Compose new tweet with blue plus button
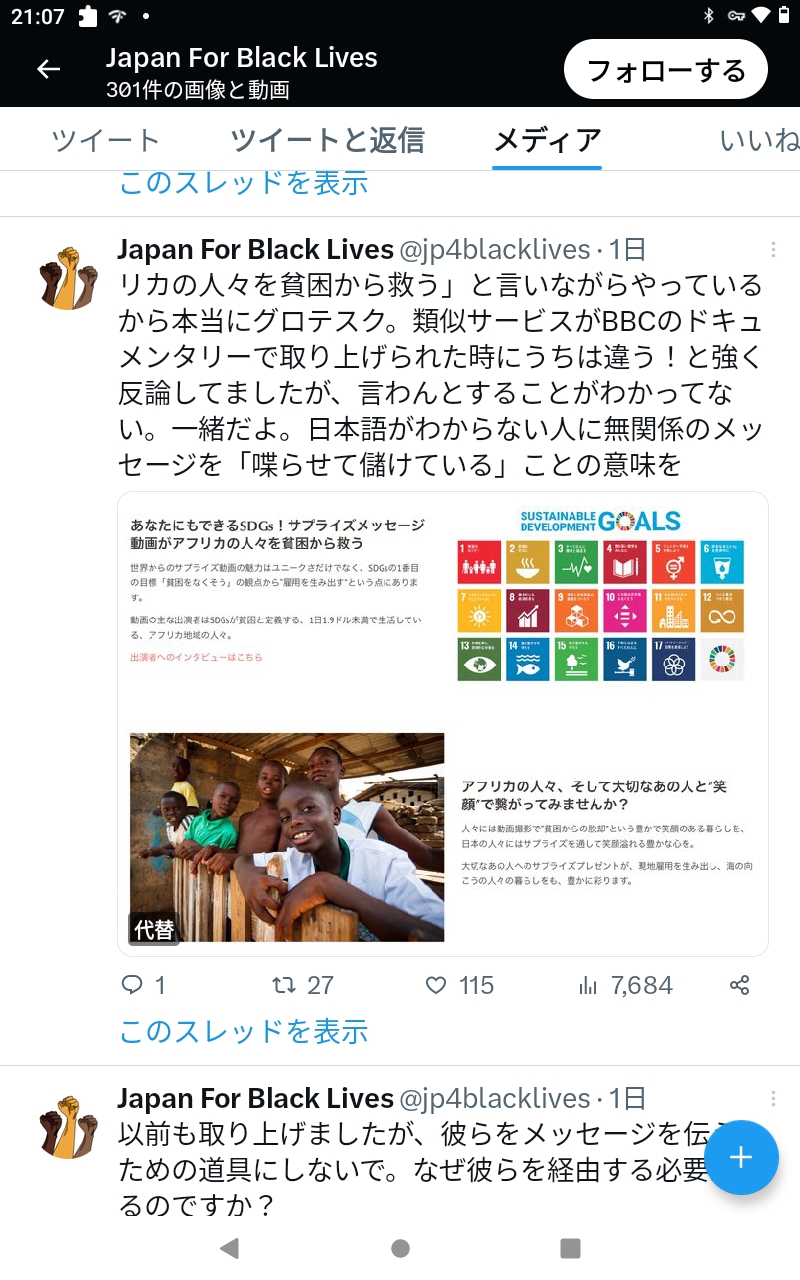 point(740,1157)
